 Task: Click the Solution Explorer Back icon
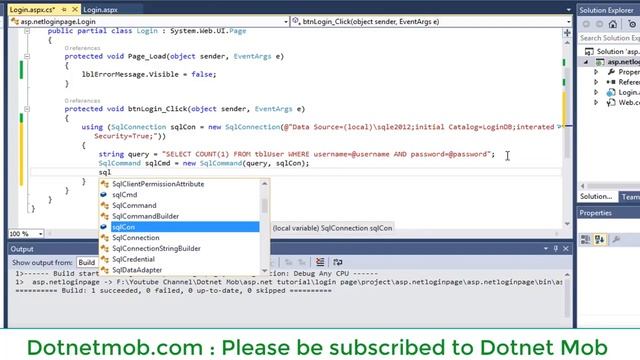(586, 24)
